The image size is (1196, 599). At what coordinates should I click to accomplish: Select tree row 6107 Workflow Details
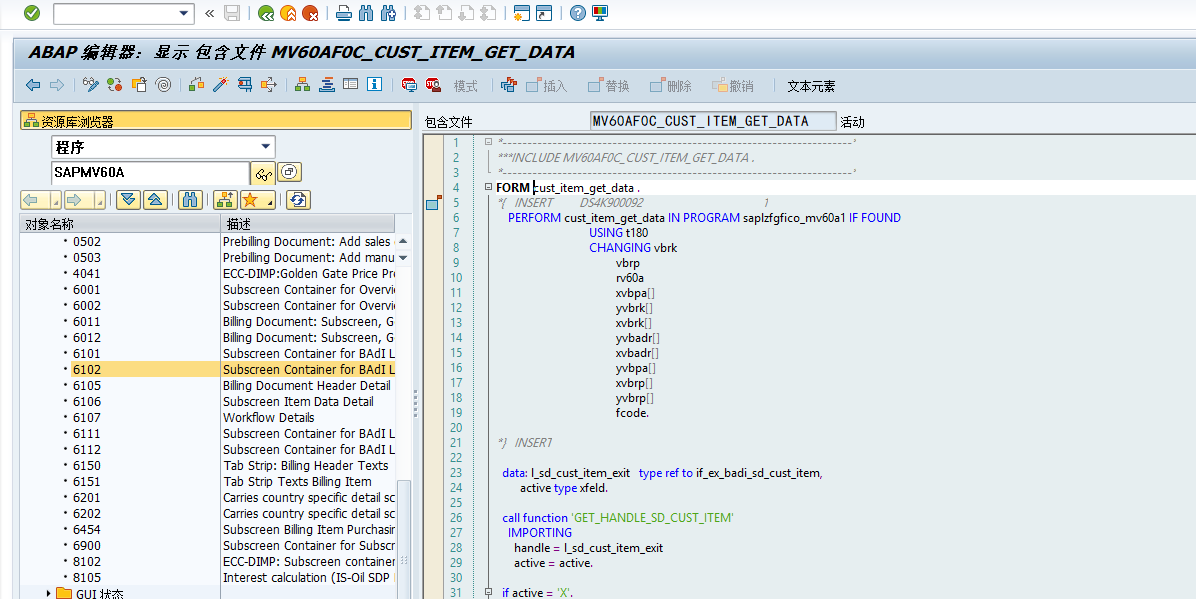tap(207, 417)
